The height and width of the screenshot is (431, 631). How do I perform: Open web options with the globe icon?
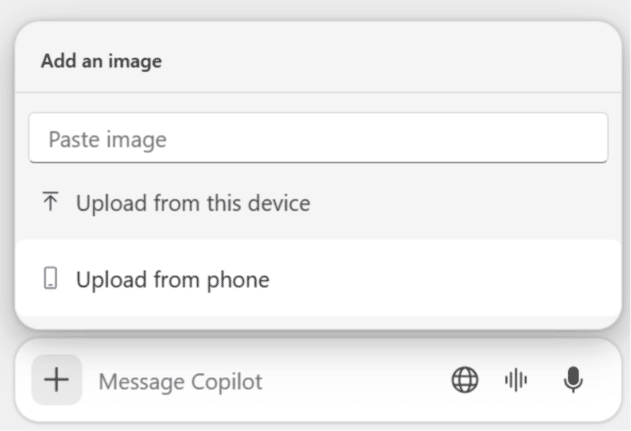(x=464, y=380)
